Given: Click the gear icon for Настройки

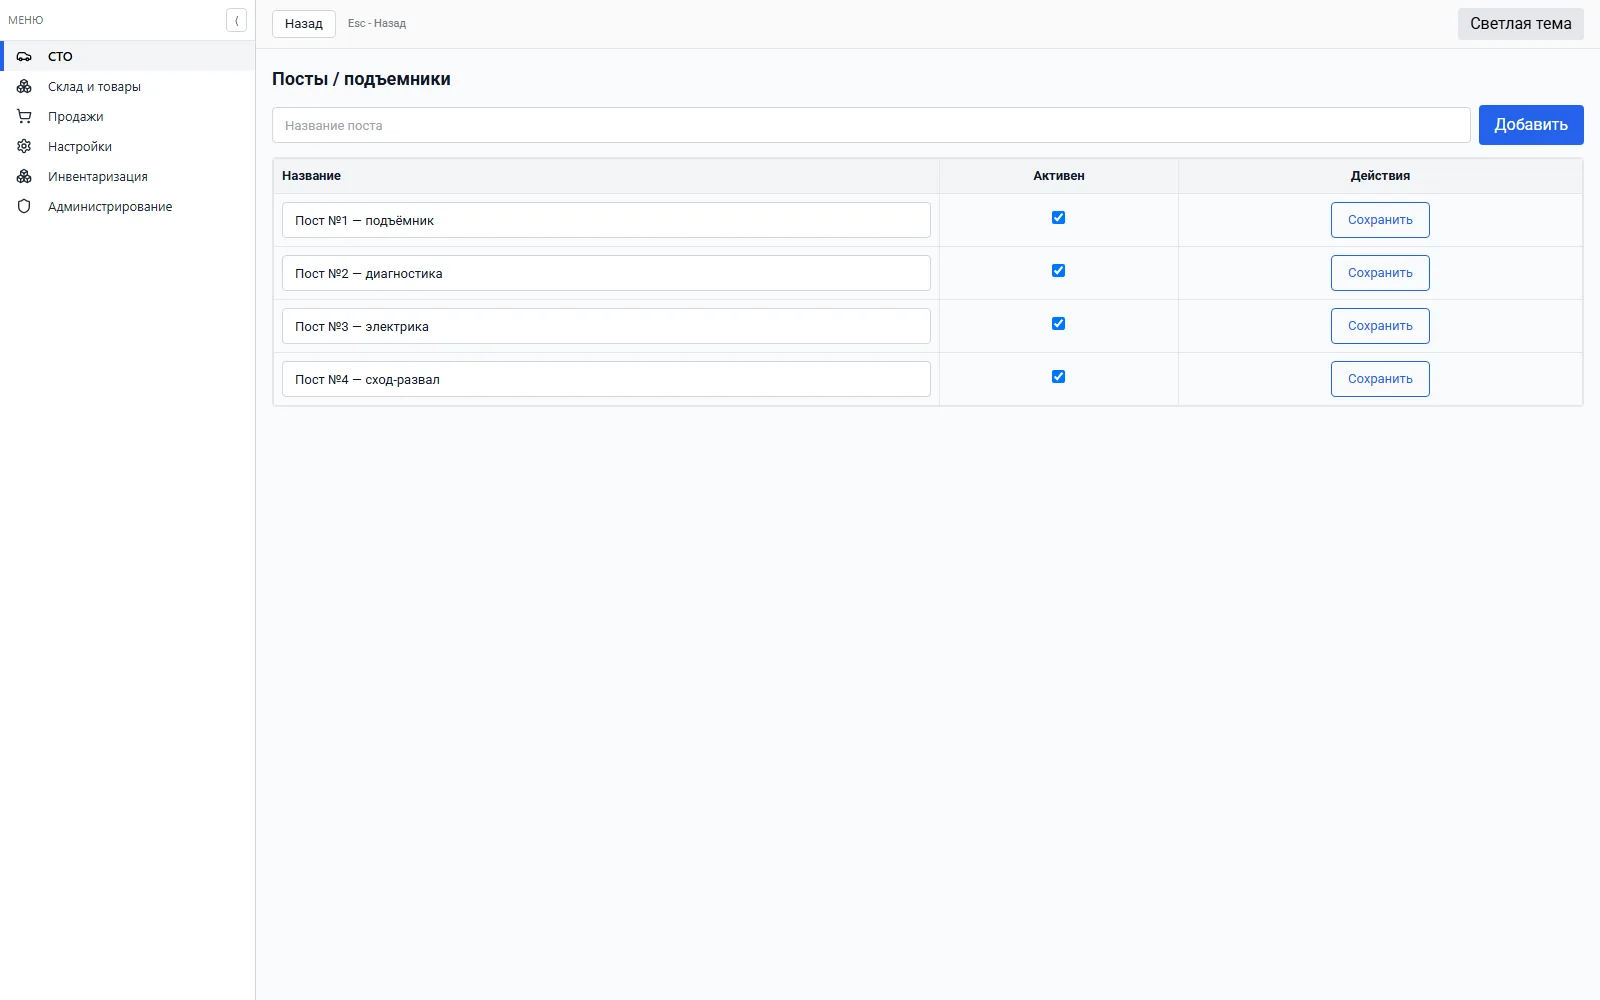Looking at the screenshot, I should [24, 147].
